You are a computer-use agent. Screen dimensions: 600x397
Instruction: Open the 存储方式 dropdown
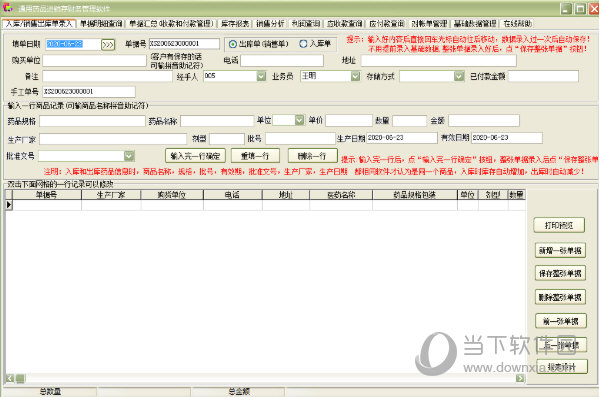[x=459, y=76]
